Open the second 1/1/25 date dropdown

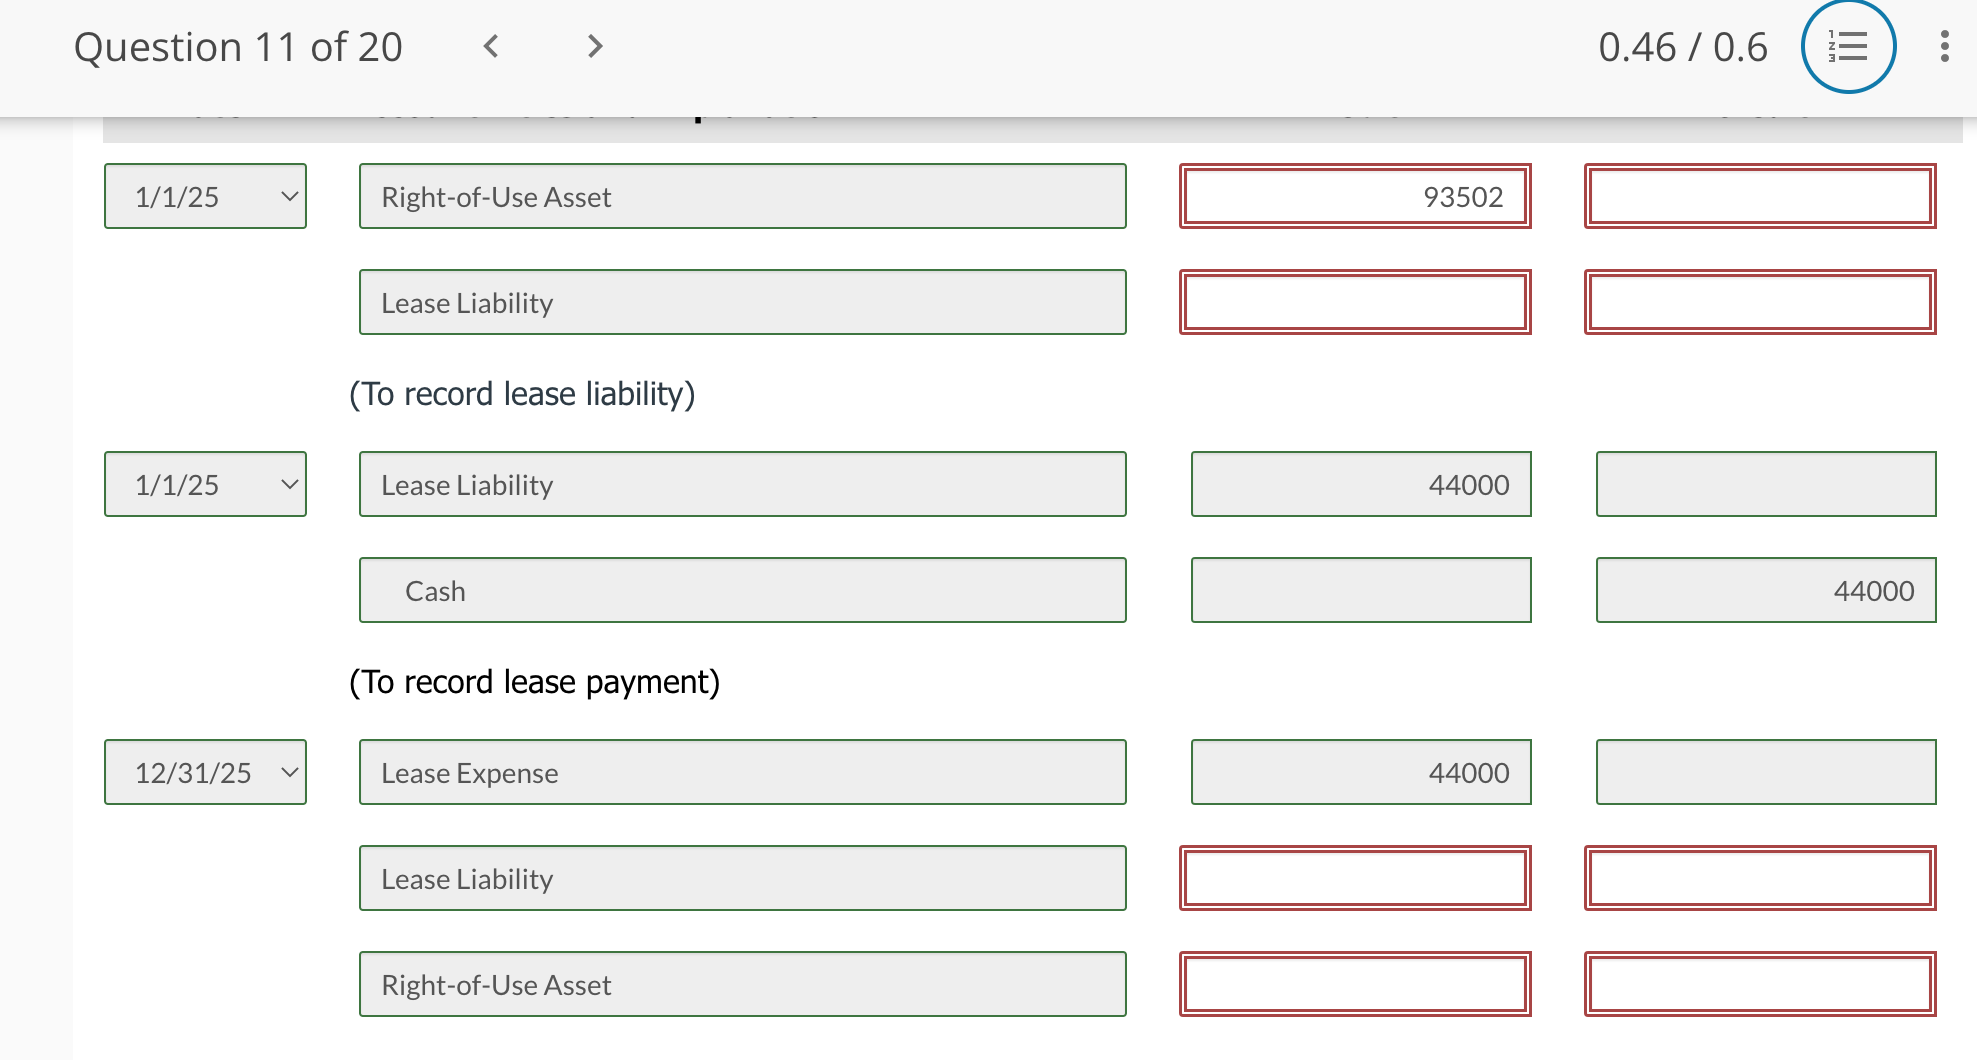click(205, 484)
